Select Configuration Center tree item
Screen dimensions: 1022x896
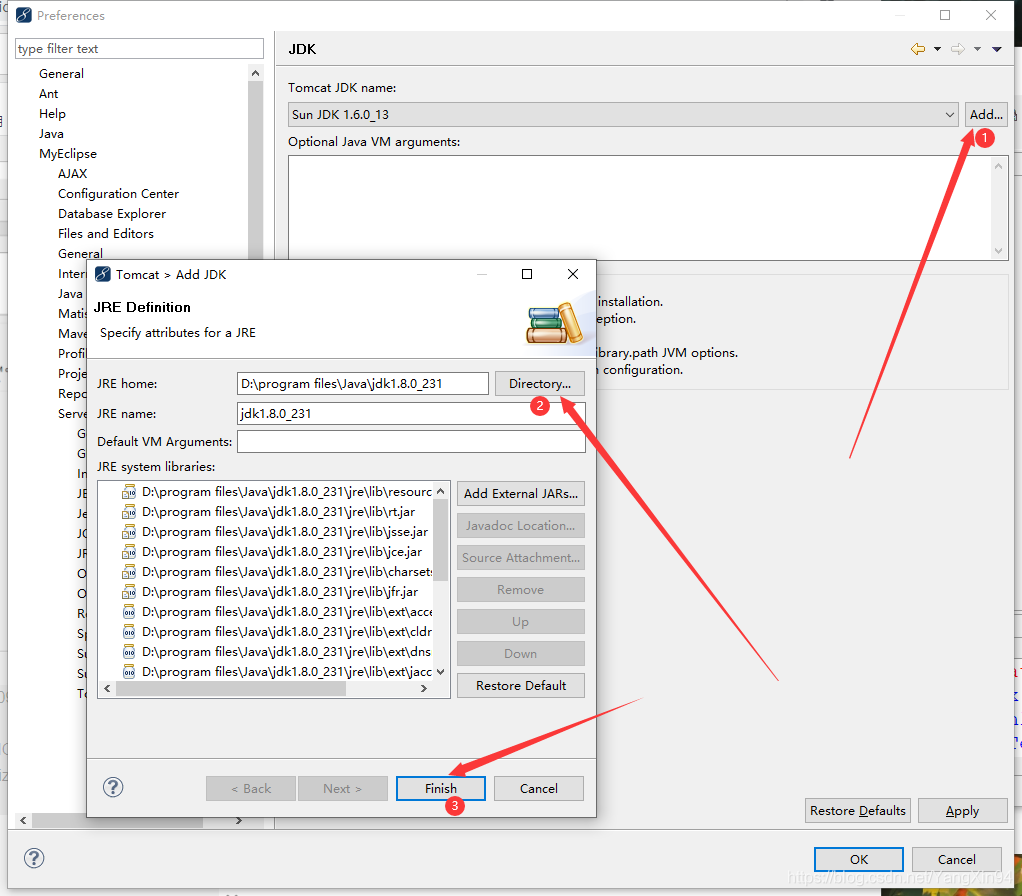point(118,194)
